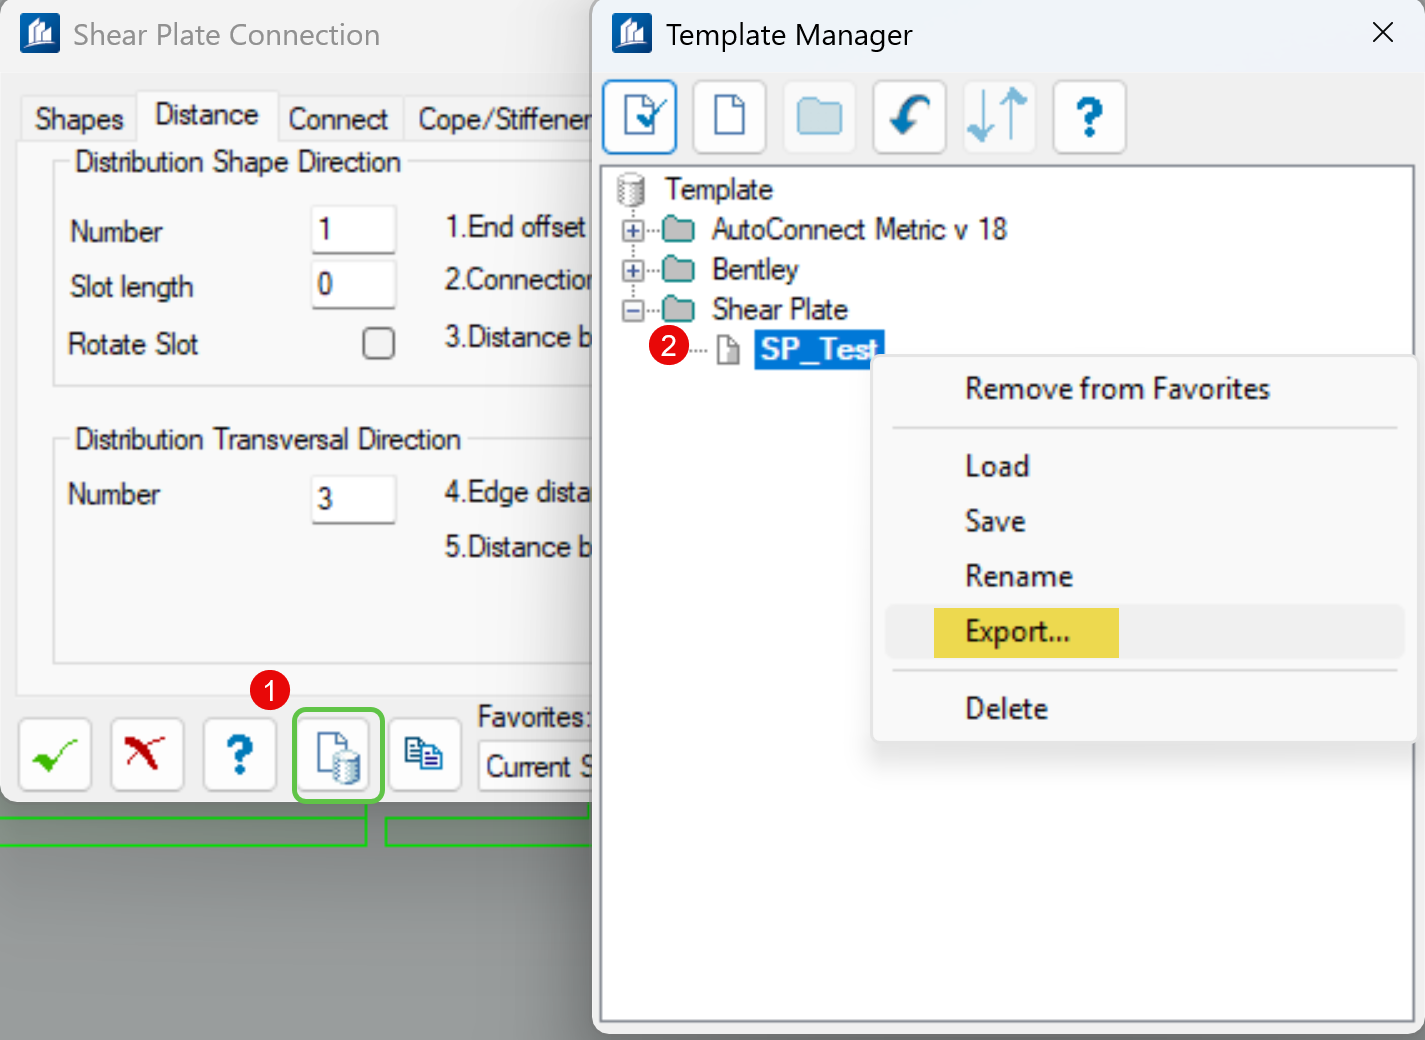Choose Rename from context menu

(x=1018, y=576)
